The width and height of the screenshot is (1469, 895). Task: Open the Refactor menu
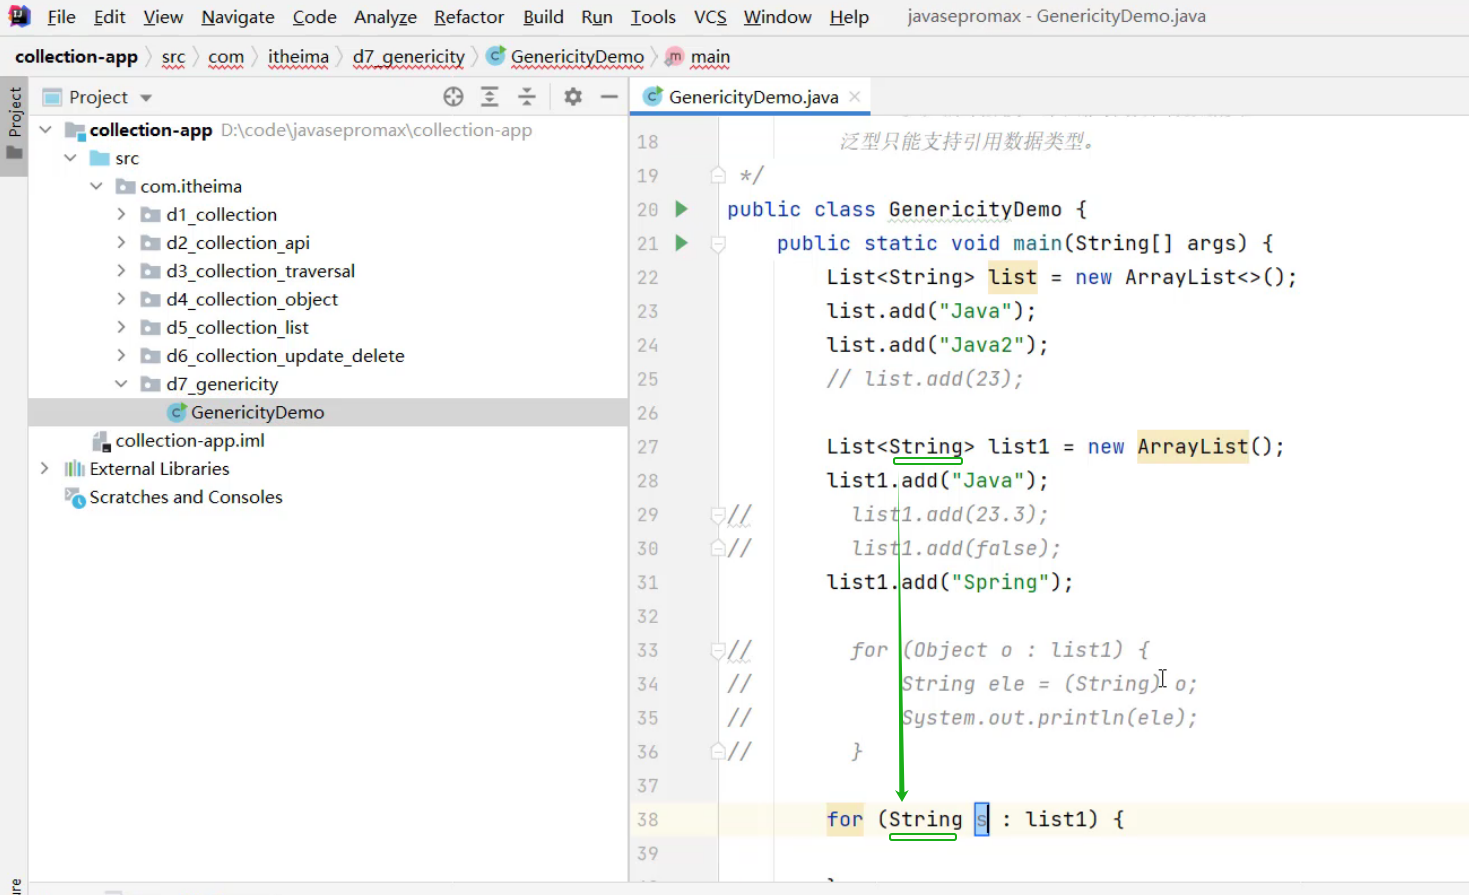coord(469,17)
